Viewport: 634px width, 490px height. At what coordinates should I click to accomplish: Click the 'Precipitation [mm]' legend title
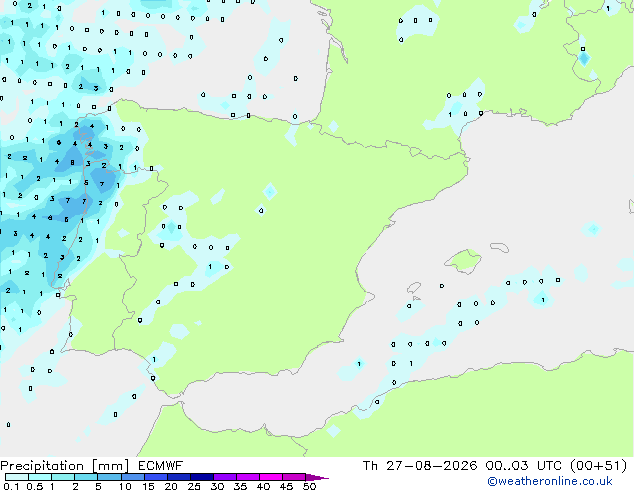(65, 466)
